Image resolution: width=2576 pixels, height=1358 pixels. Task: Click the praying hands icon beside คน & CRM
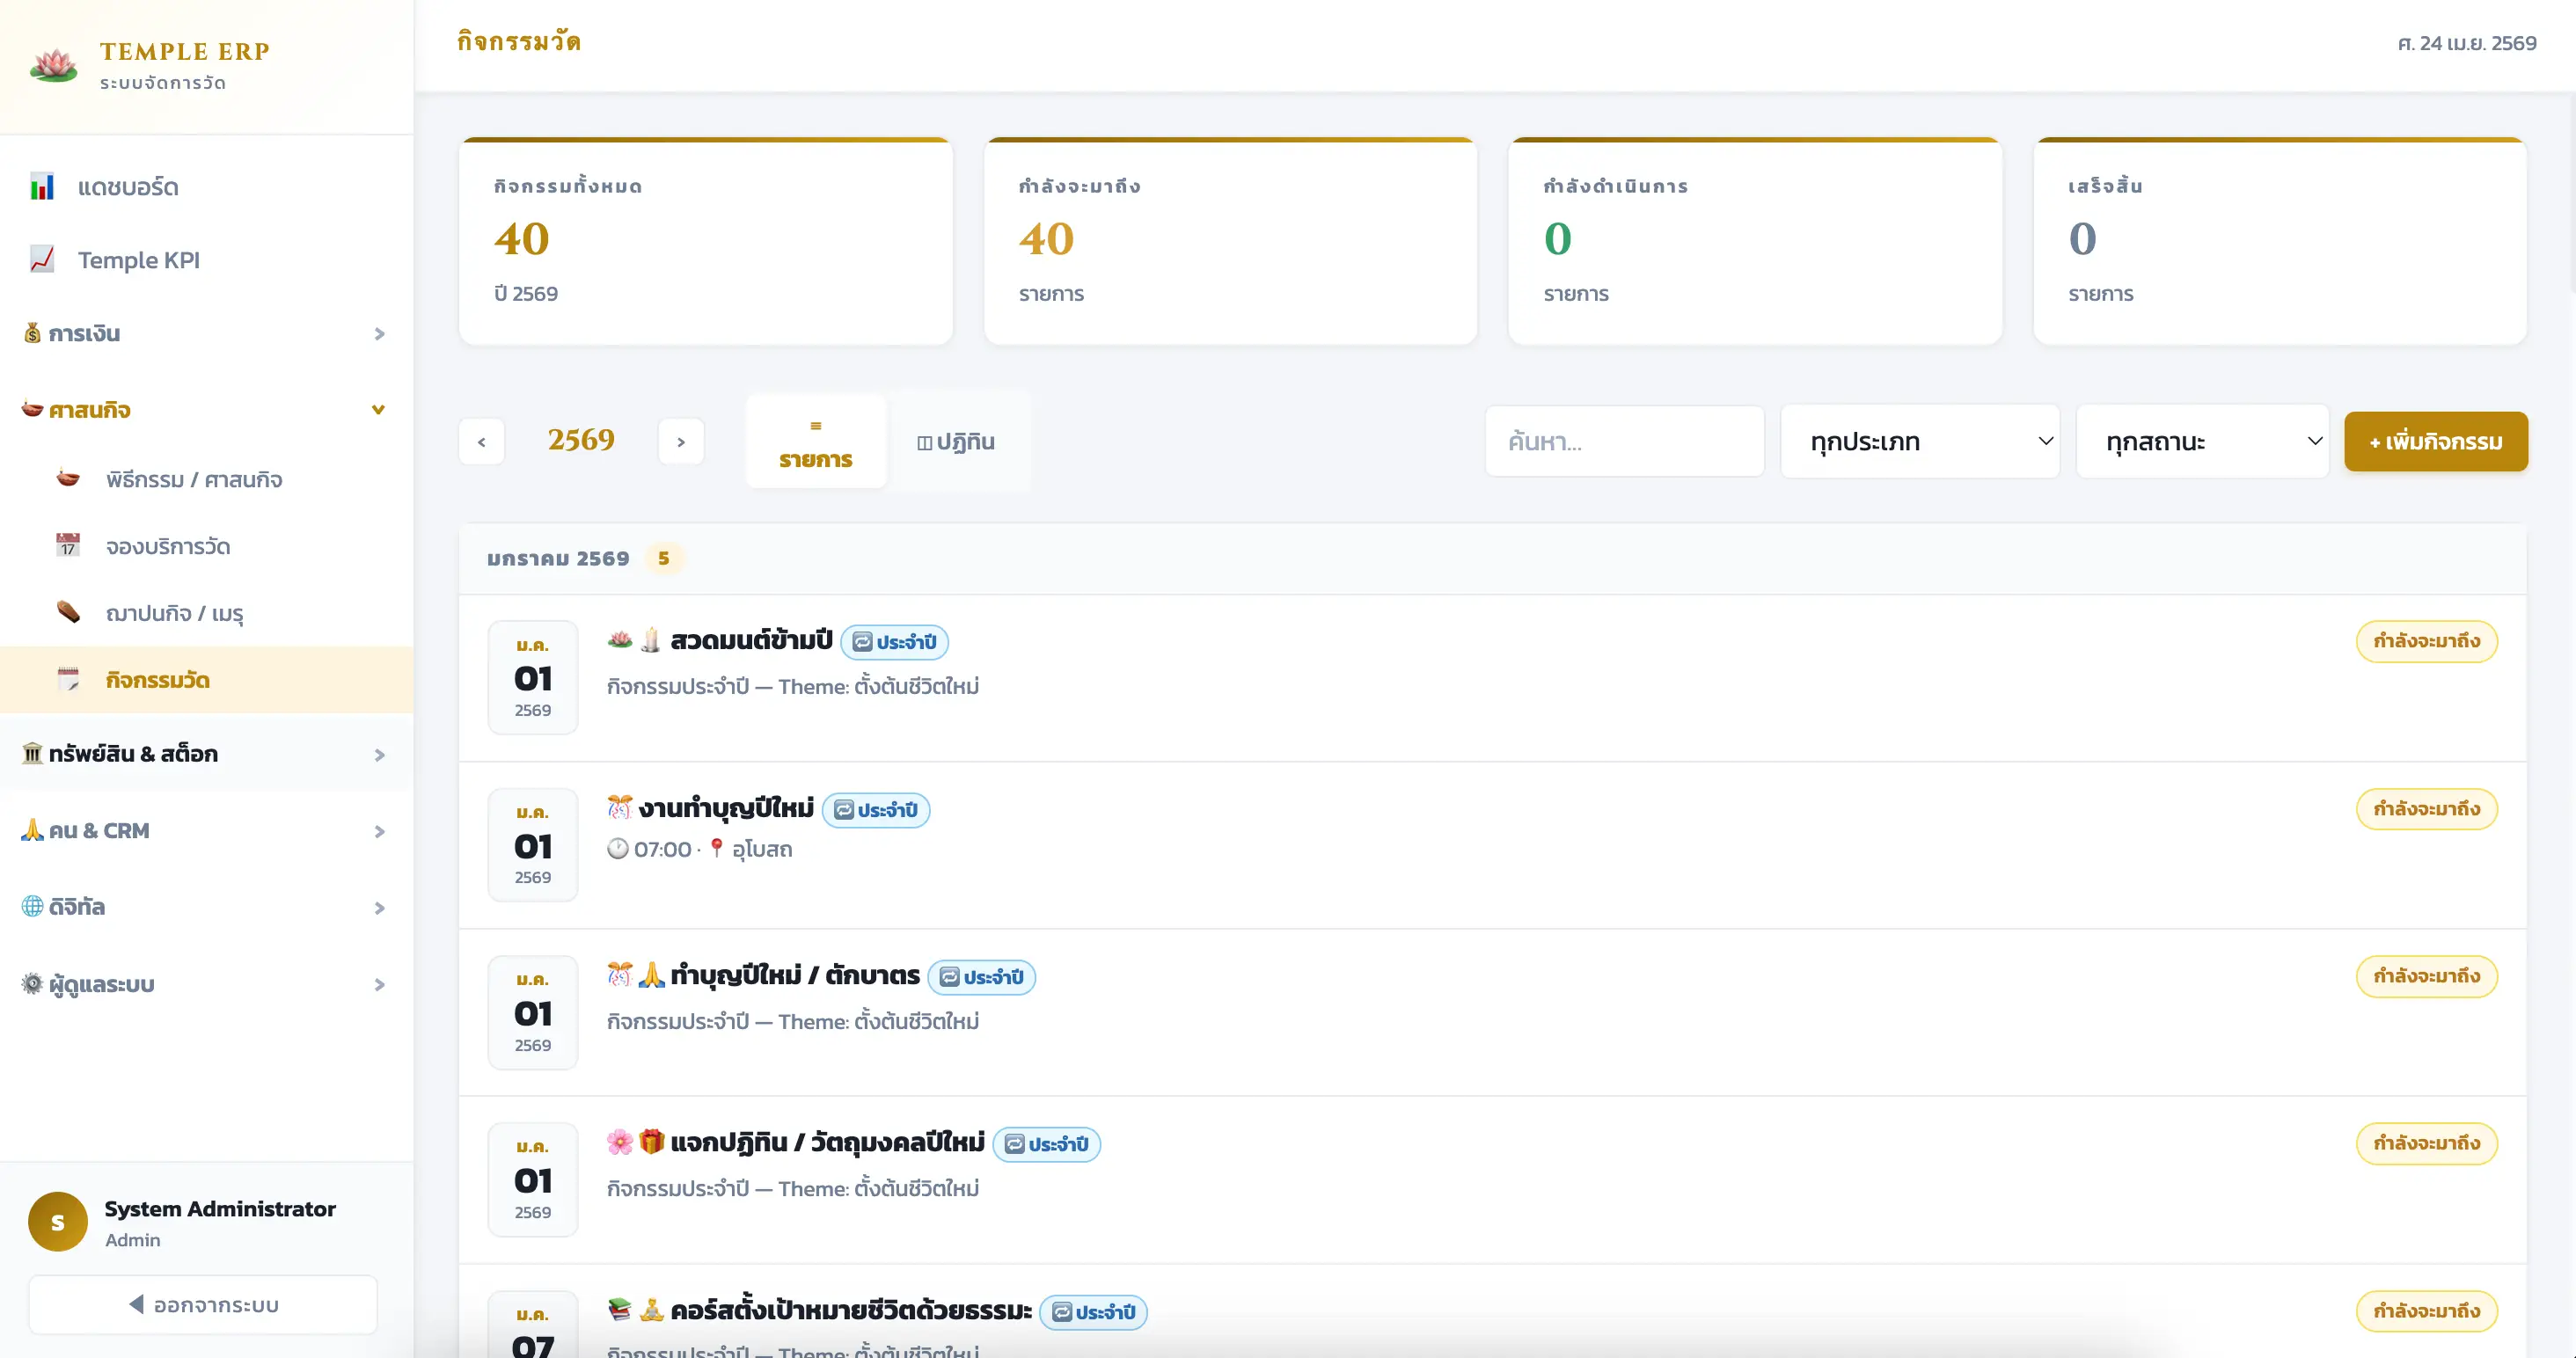(x=33, y=830)
